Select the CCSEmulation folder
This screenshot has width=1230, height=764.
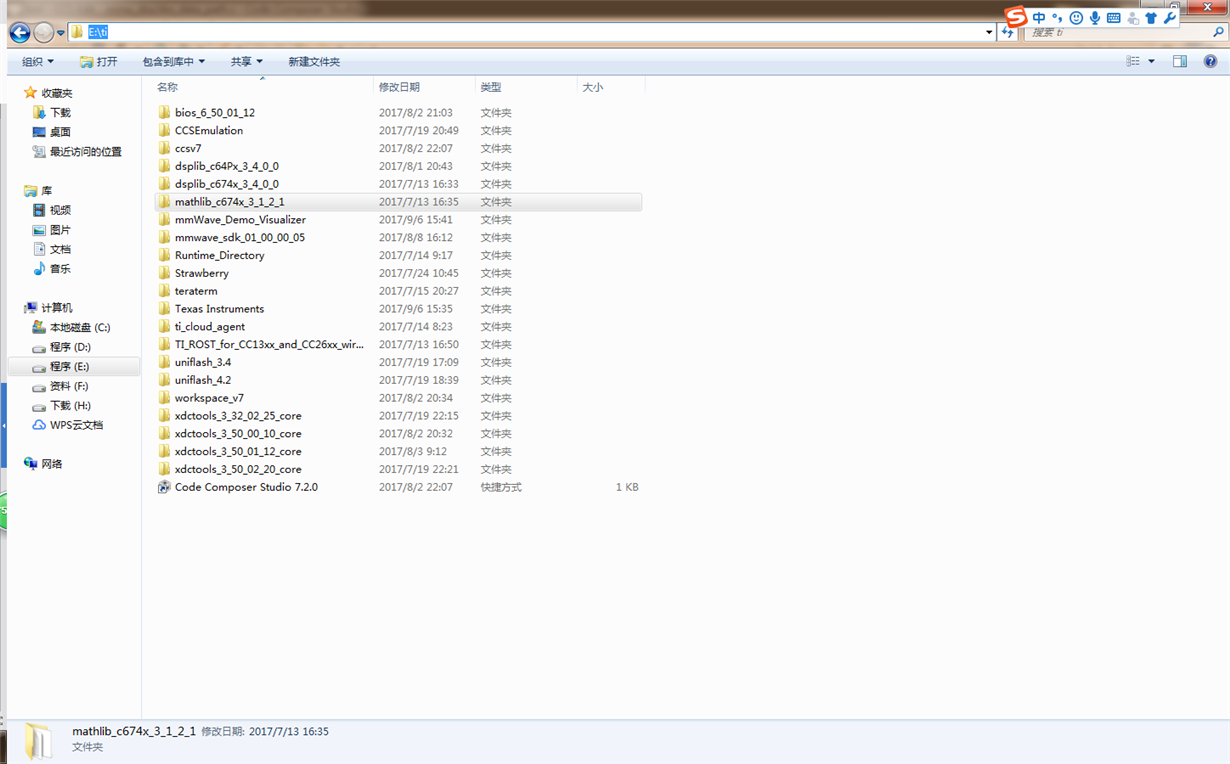[209, 131]
